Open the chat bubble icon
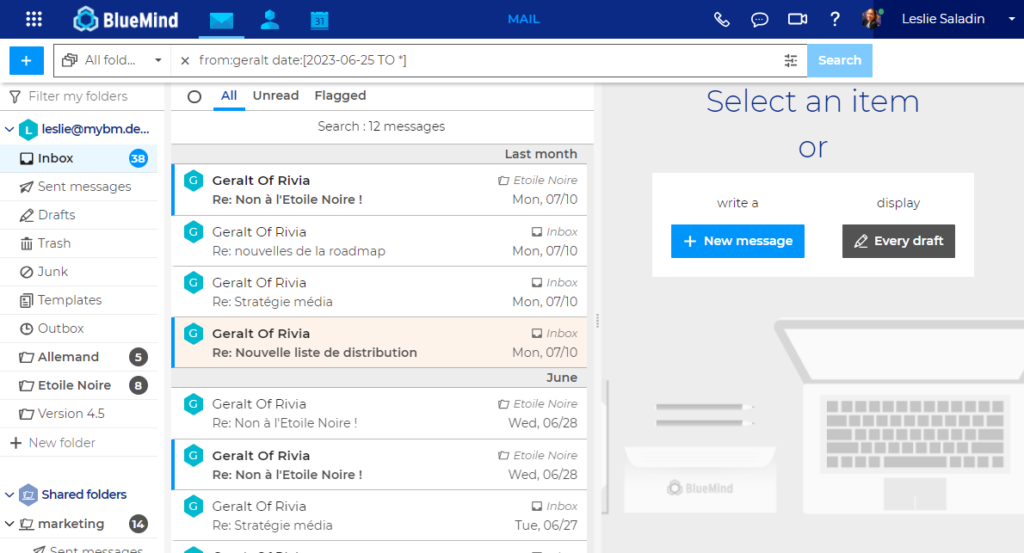The image size is (1024, 553). 759,20
